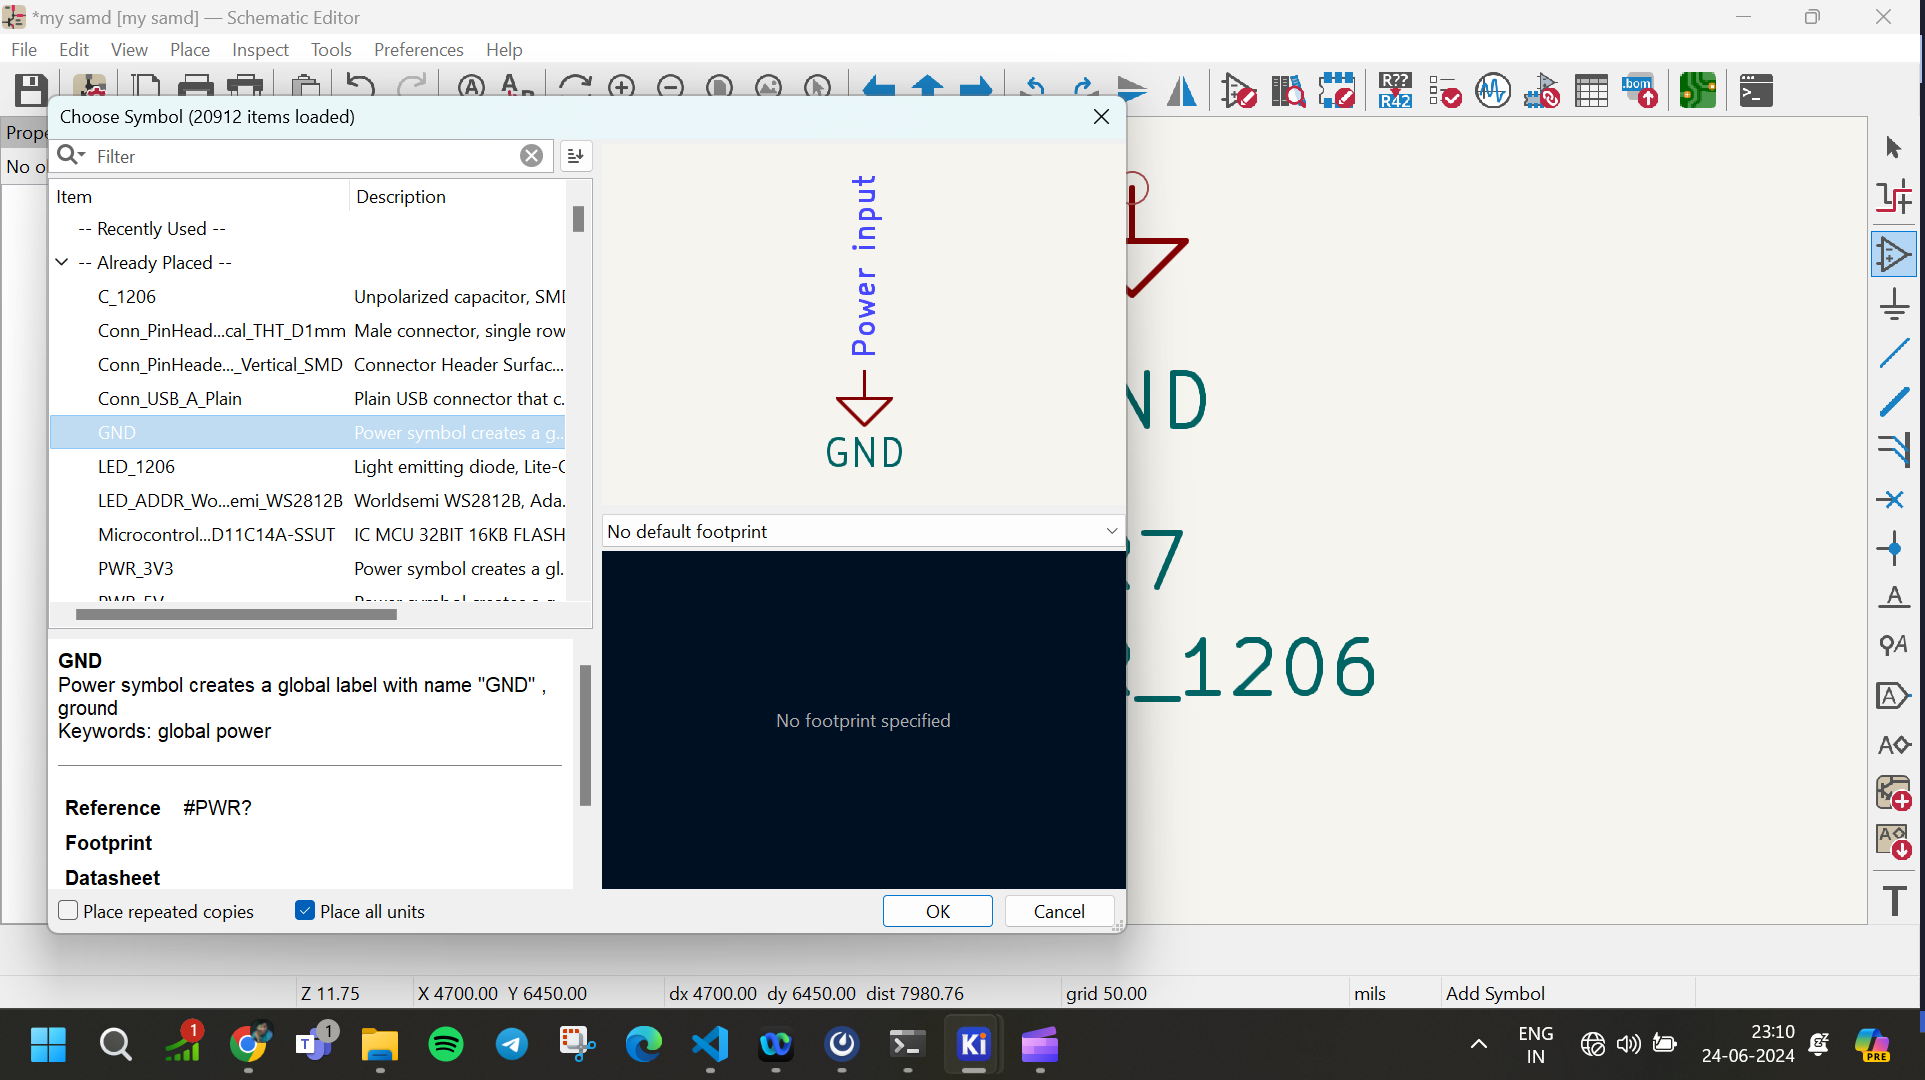Toggle Place repeated copies checkbox
This screenshot has height=1080, width=1925.
pos(68,911)
